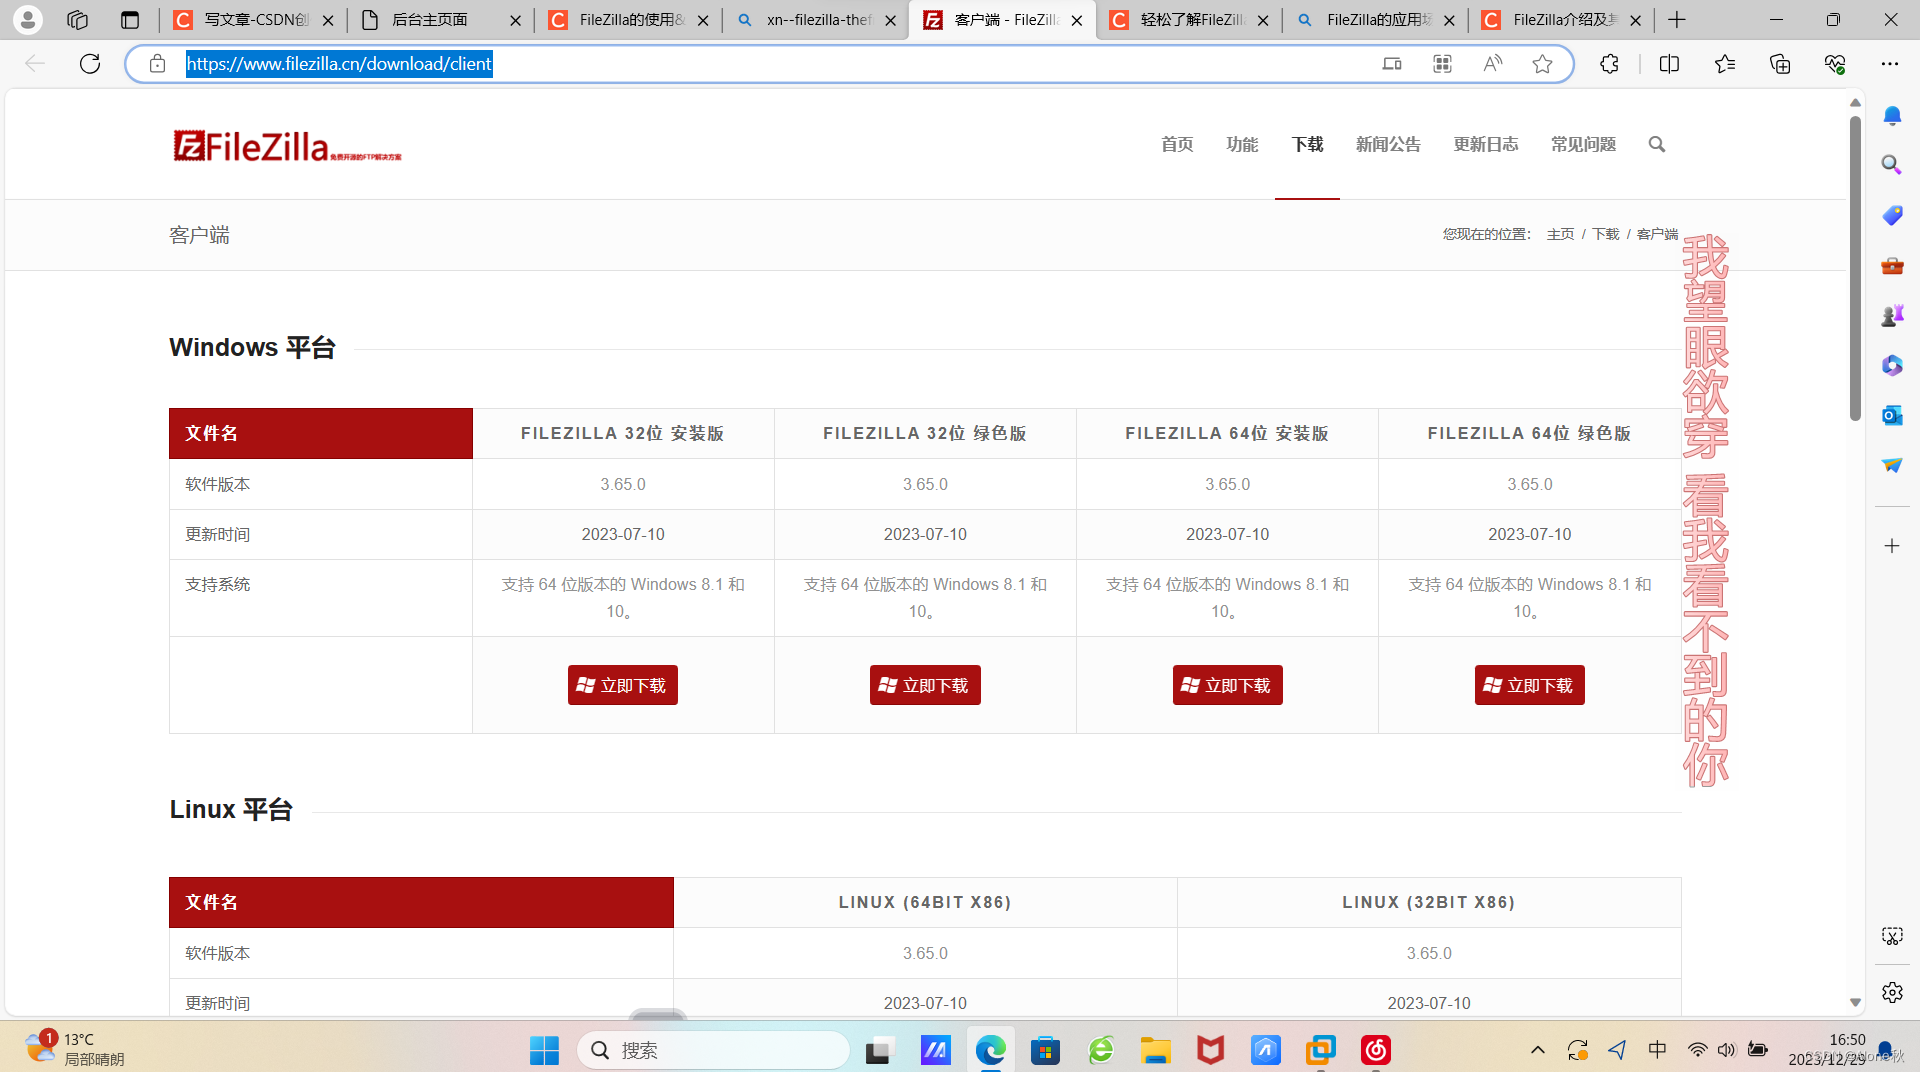This screenshot has width=1920, height=1072.
Task: Open NetEase Cloud Music taskbar icon
Action: coord(1376,1050)
